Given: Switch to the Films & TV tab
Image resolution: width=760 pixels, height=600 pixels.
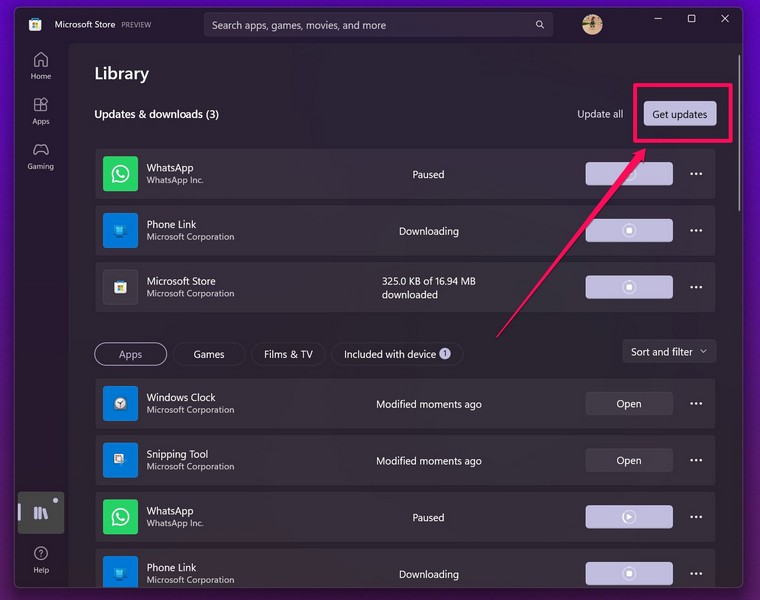Looking at the screenshot, I should tap(288, 354).
